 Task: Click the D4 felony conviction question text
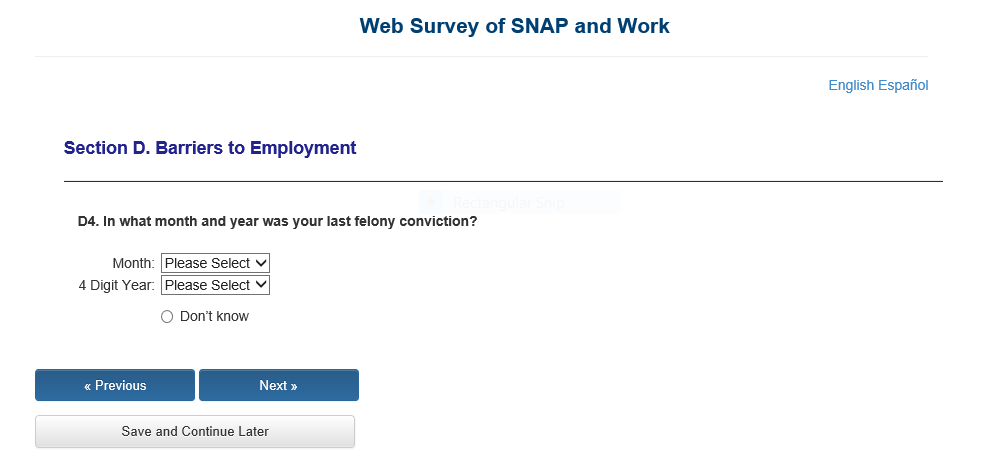[277, 221]
